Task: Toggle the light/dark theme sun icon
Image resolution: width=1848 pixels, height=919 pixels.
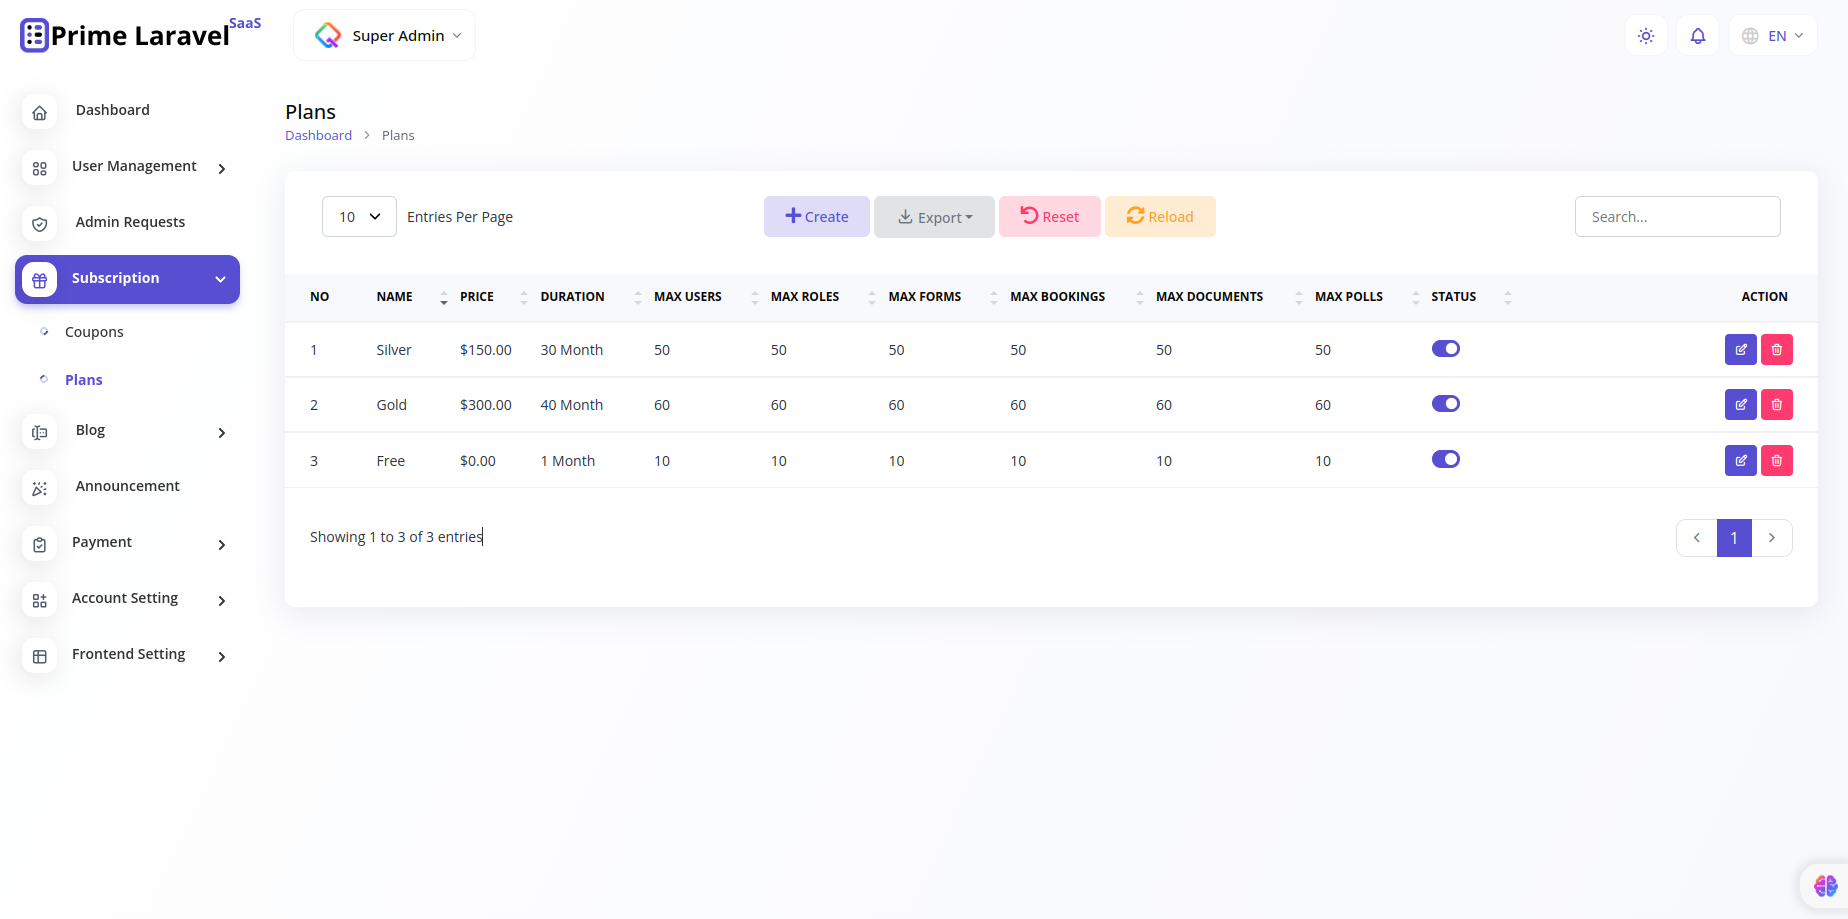Action: [1645, 35]
